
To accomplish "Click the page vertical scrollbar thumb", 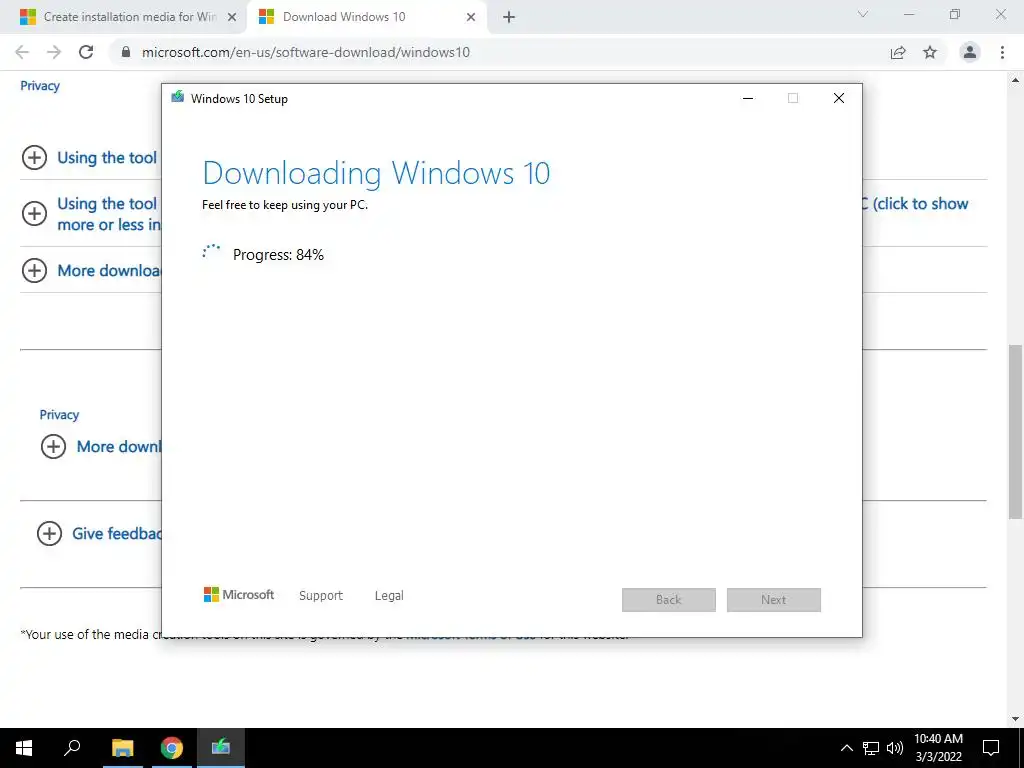I will click(1016, 431).
